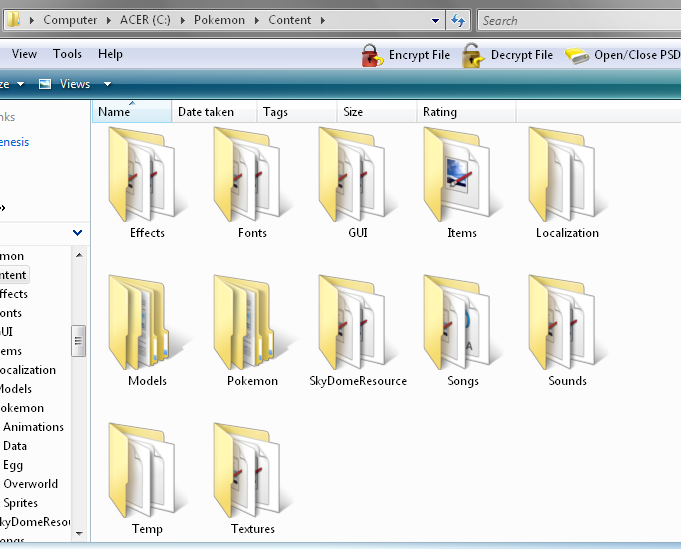Open the Fonts folder icon
This screenshot has width=681, height=549.
tap(252, 174)
